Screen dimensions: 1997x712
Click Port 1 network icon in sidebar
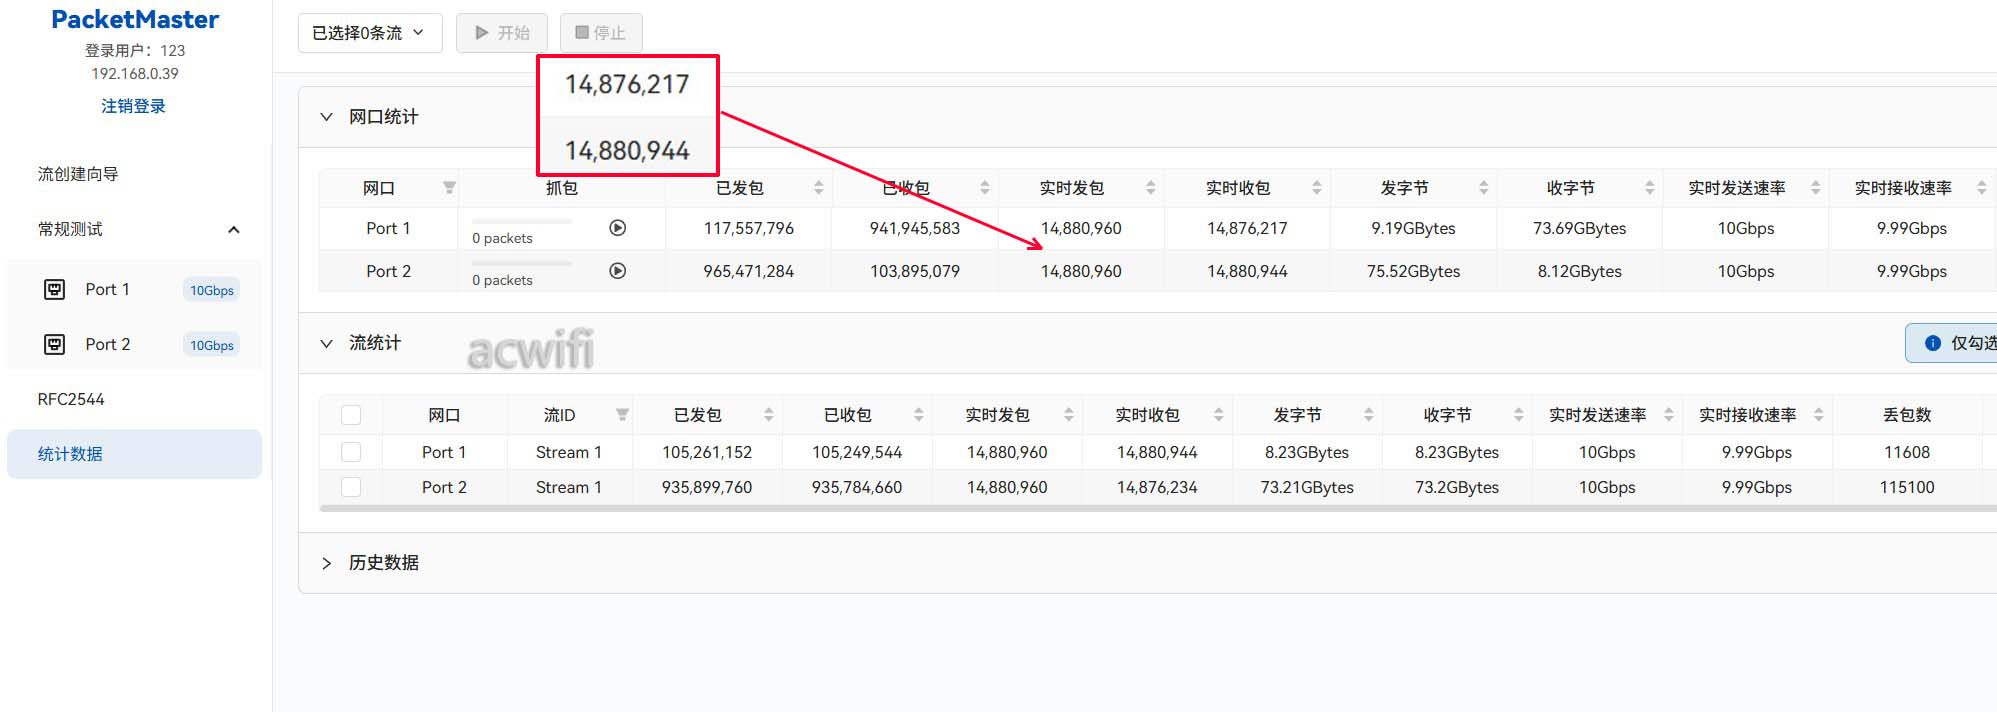[x=55, y=290]
